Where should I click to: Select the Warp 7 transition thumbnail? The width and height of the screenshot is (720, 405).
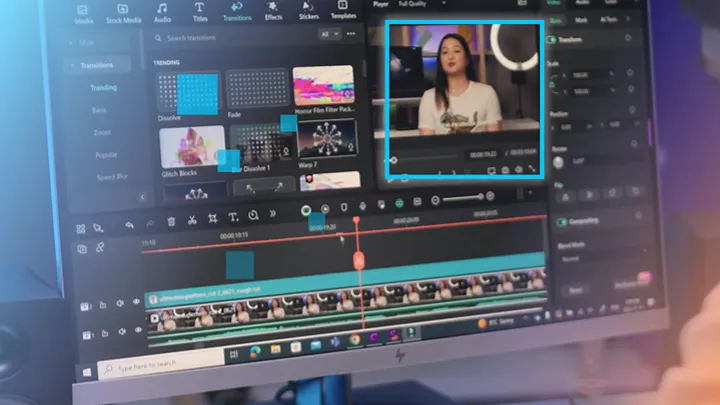click(x=327, y=139)
